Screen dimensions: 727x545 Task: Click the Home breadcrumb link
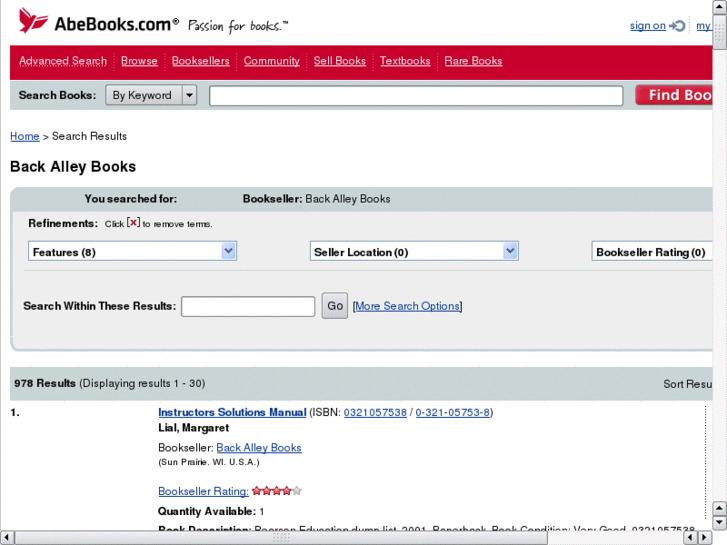(x=25, y=136)
